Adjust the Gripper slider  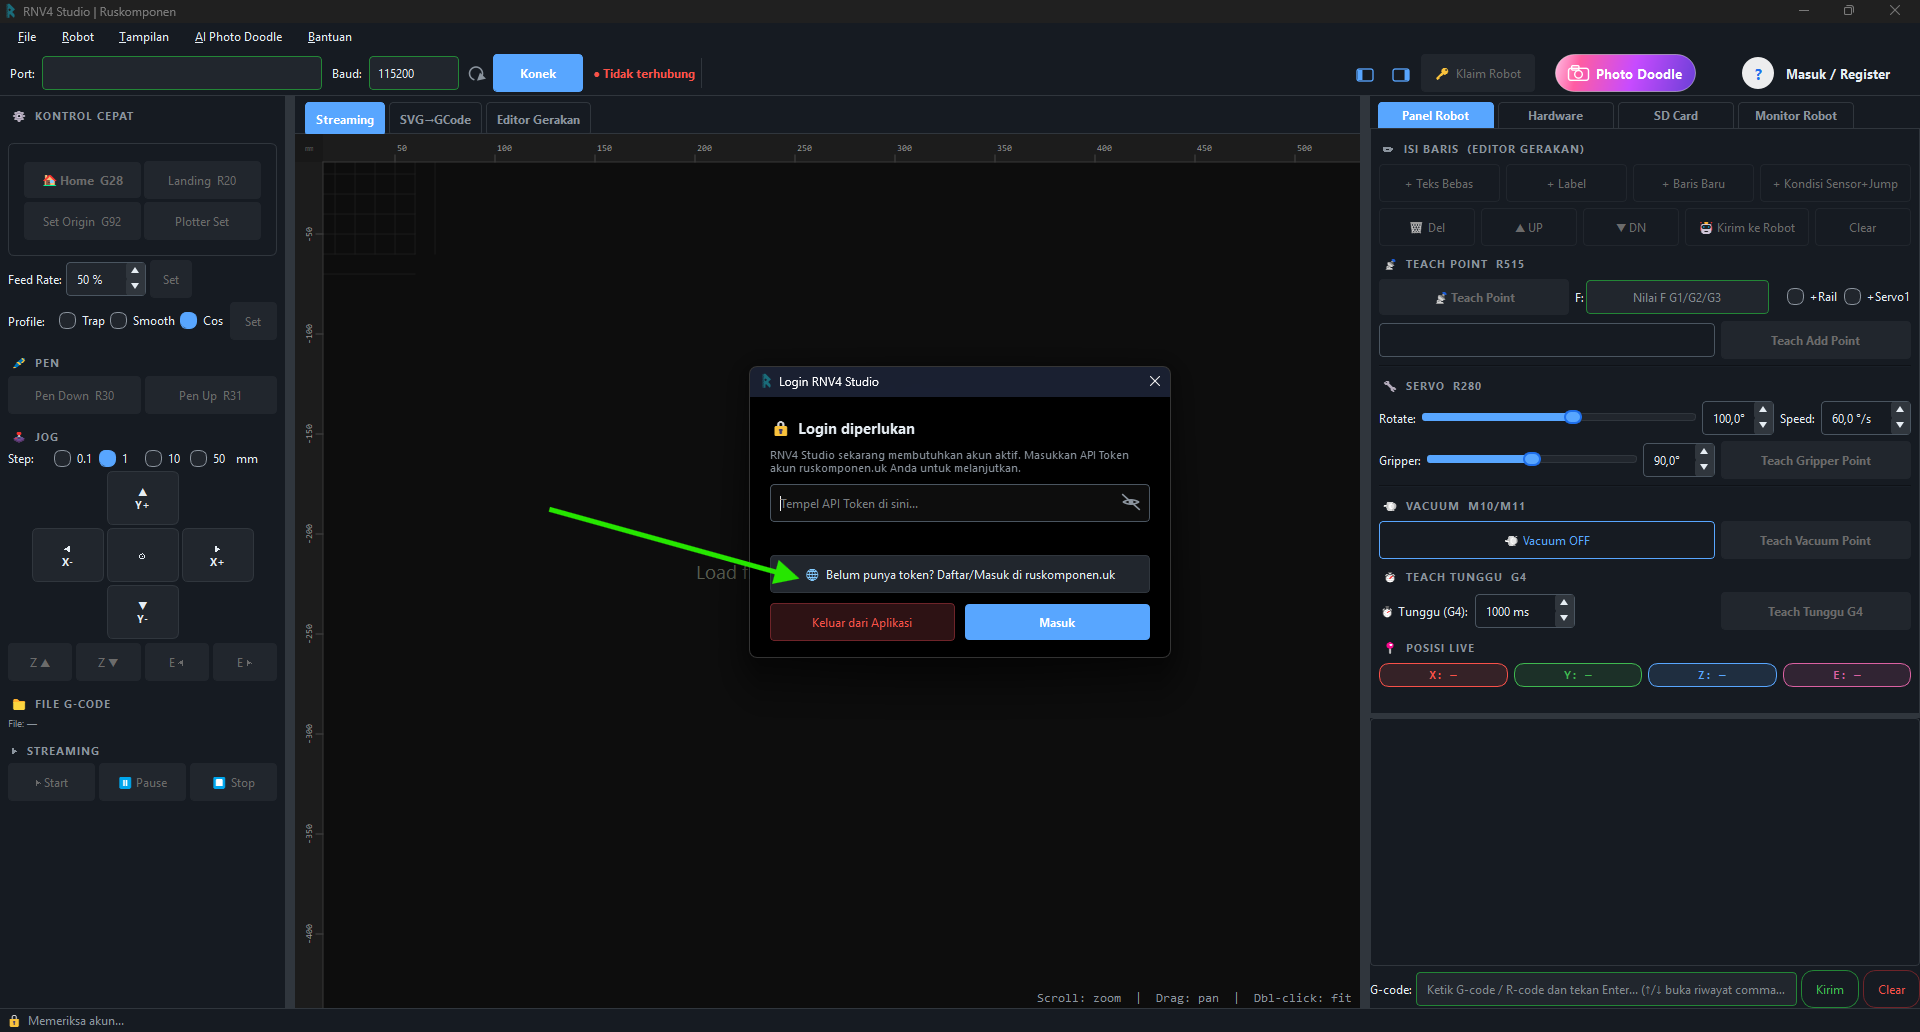[x=1532, y=459]
